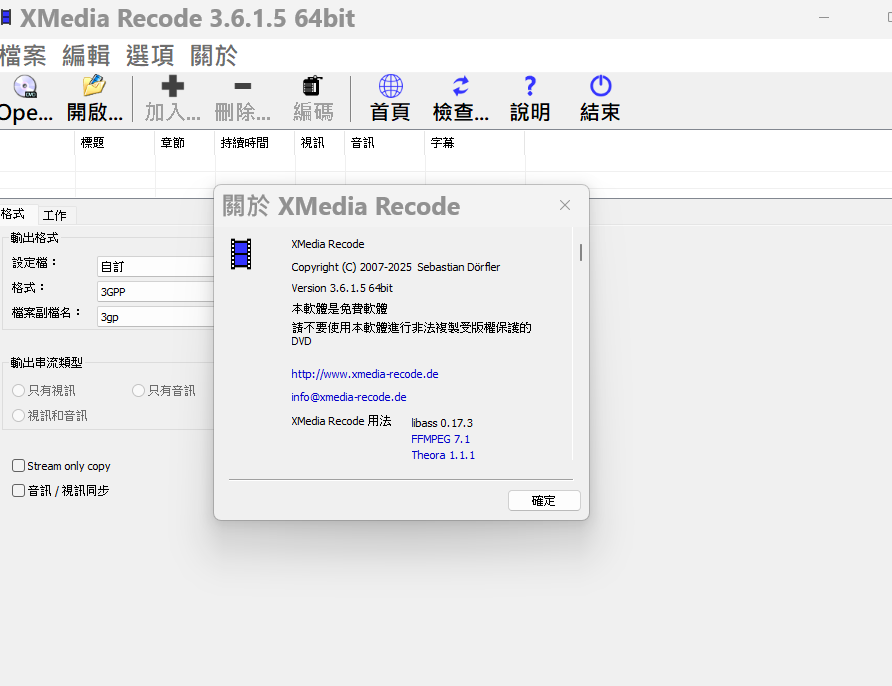This screenshot has height=686, width=892.
Task: Click the 本軟體是免費軟體 text line
Action: (339, 308)
